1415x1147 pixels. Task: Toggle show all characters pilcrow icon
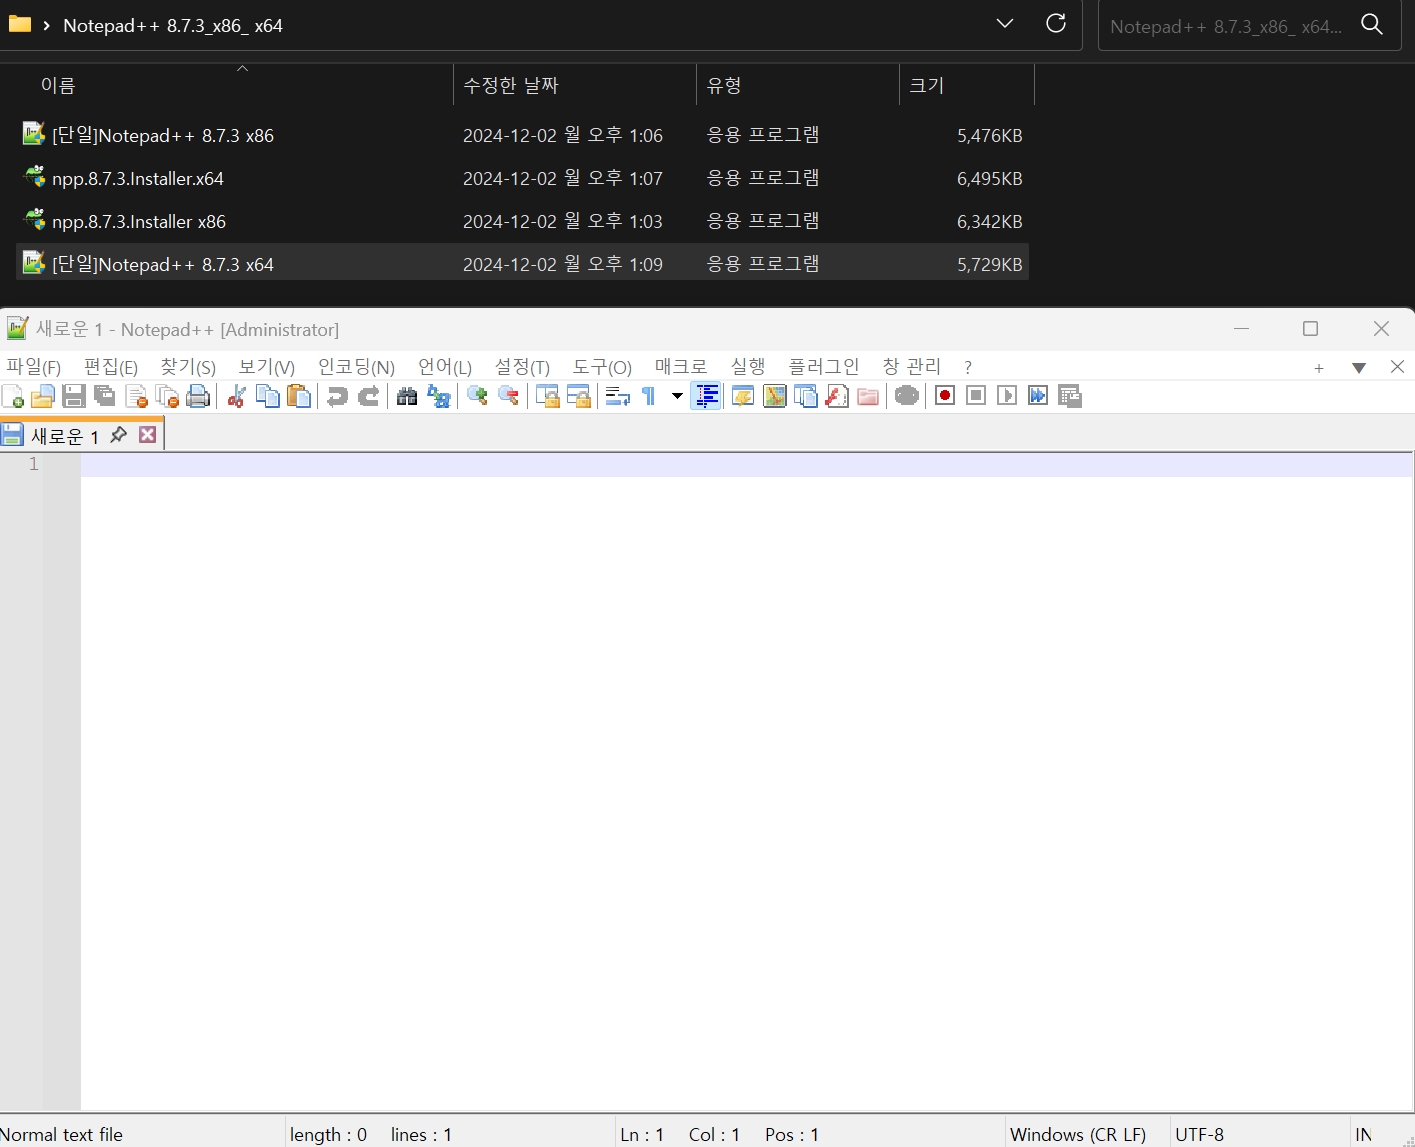click(x=649, y=396)
